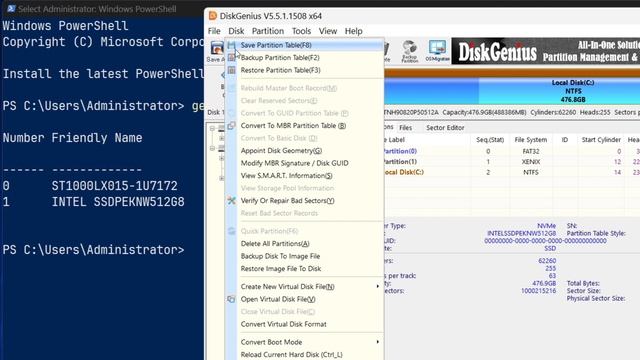Click the ID column header
640x360 pixels.
[x=564, y=140]
